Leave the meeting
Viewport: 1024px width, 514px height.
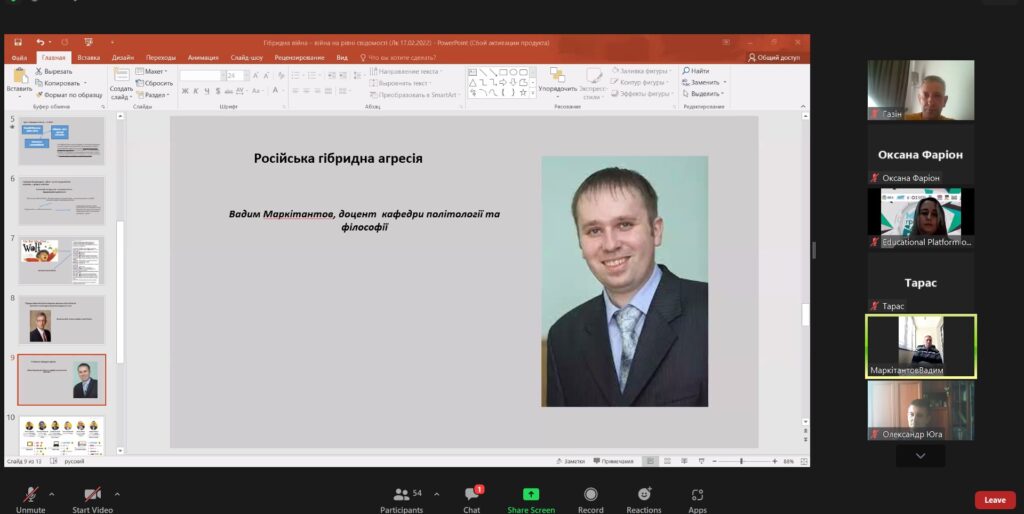click(994, 500)
